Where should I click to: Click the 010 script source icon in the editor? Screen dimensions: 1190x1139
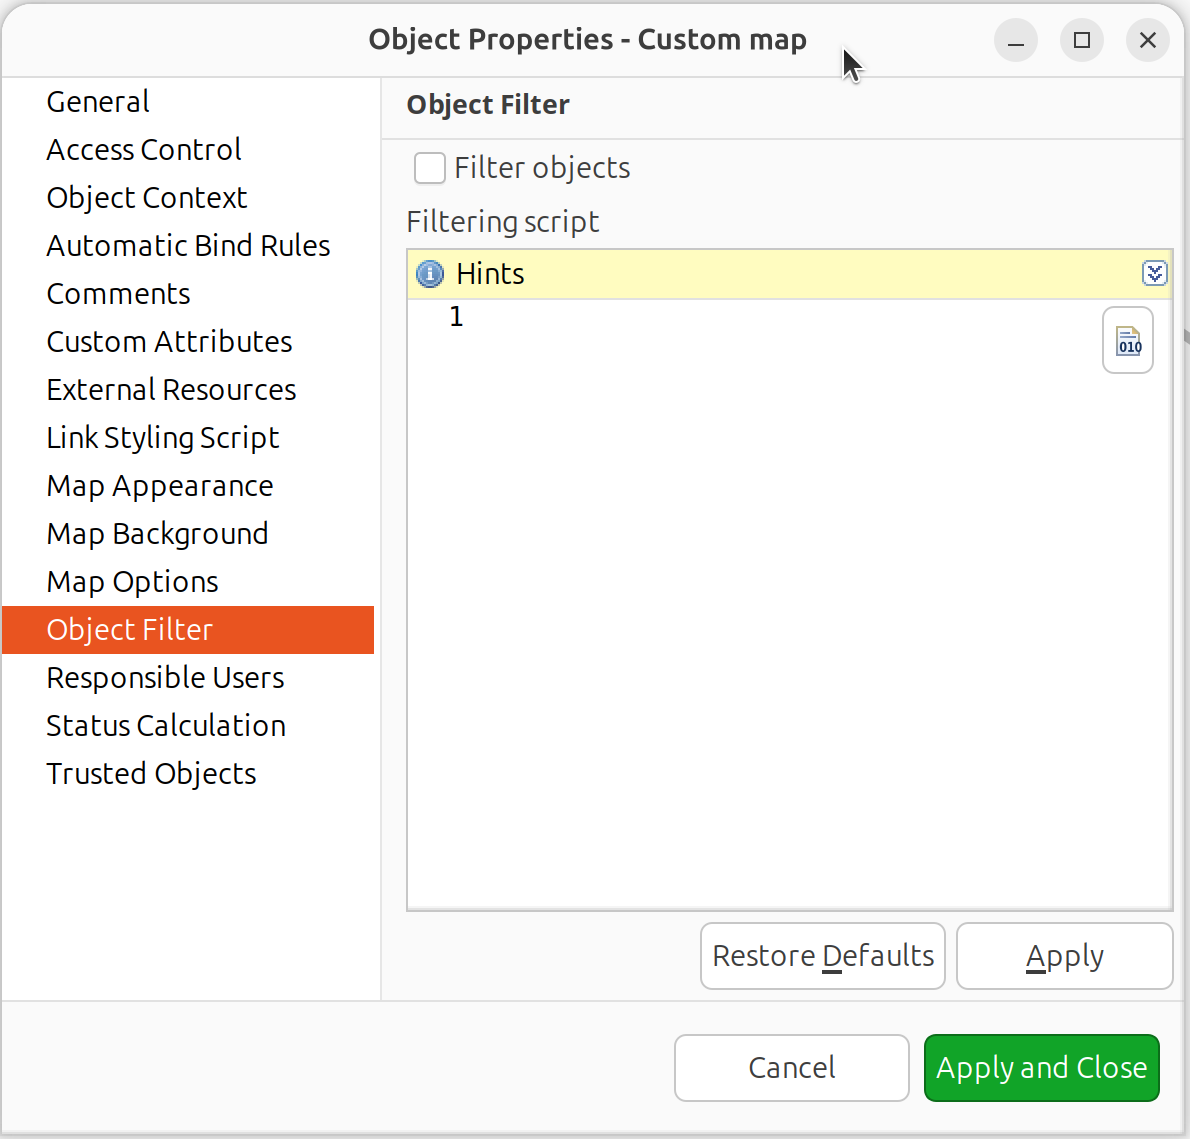point(1127,340)
